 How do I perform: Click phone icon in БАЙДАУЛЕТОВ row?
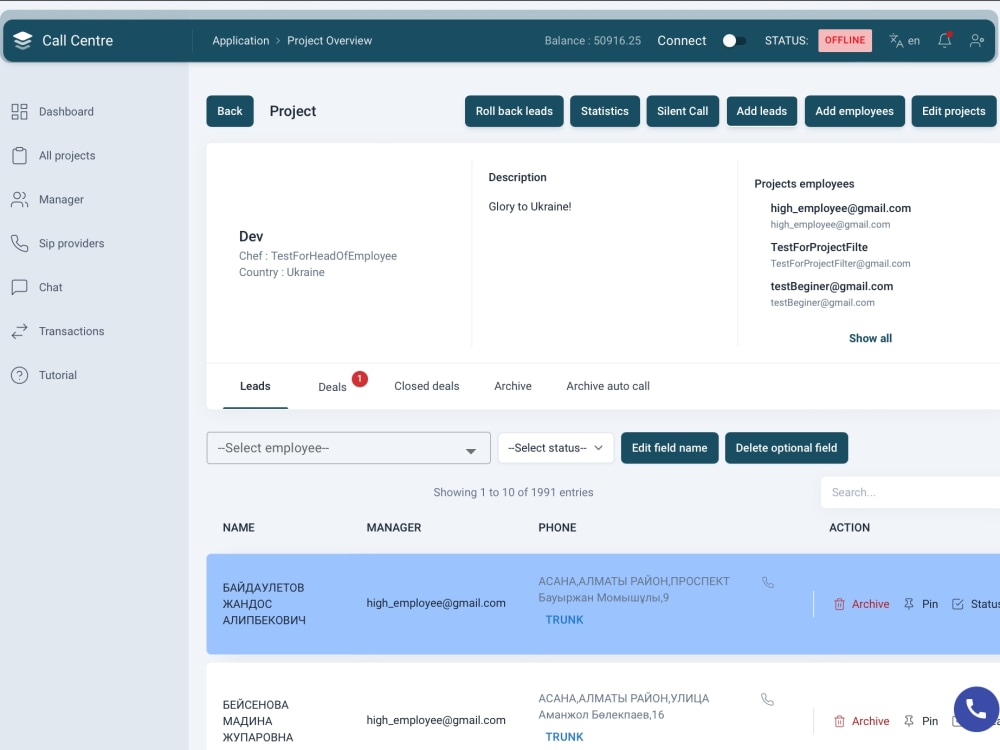tap(768, 582)
